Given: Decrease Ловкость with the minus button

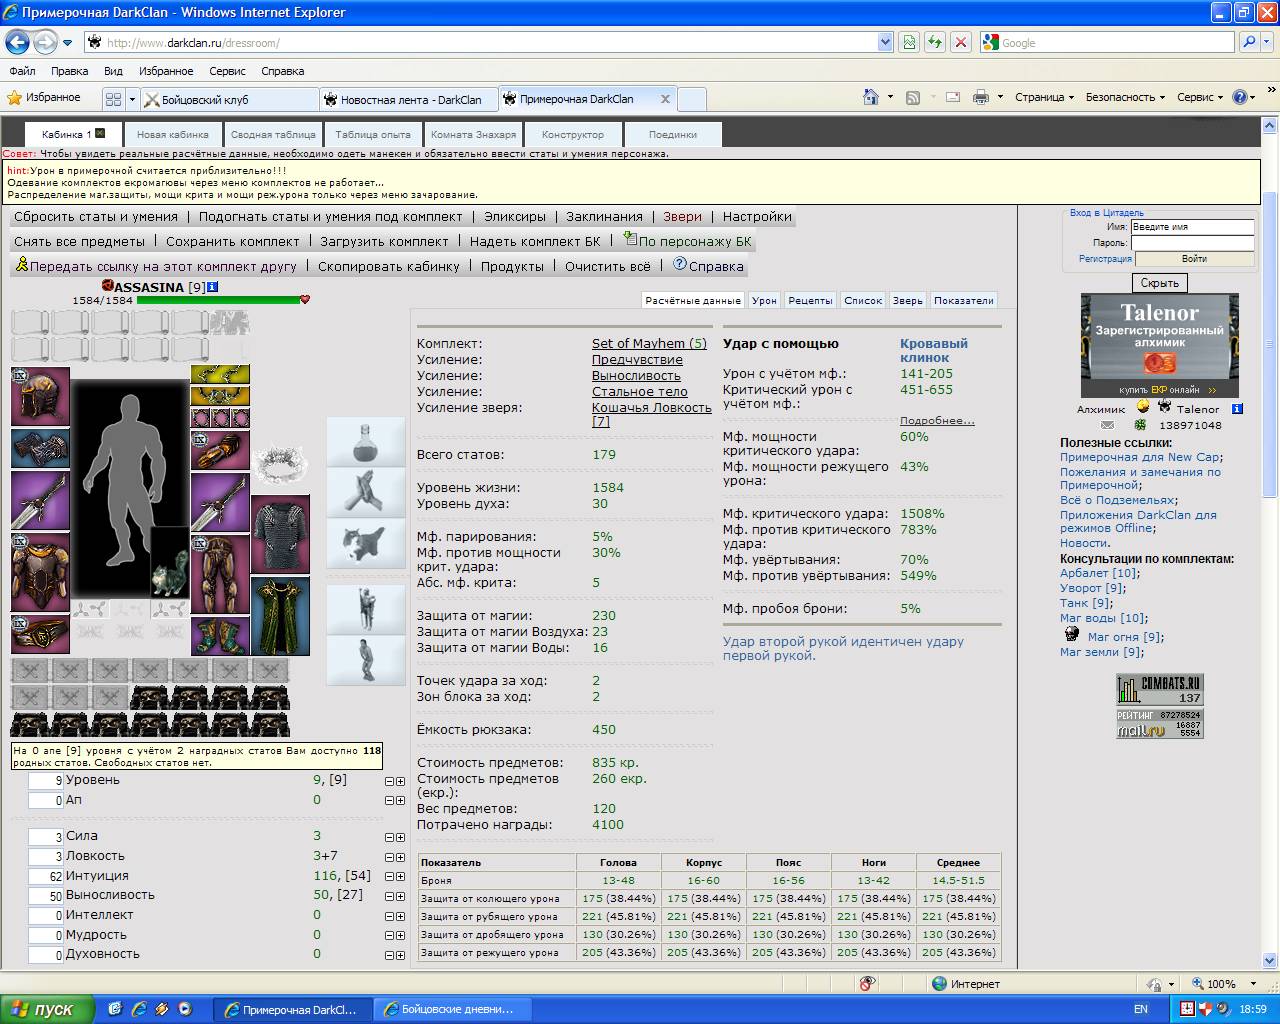Looking at the screenshot, I should (x=390, y=857).
